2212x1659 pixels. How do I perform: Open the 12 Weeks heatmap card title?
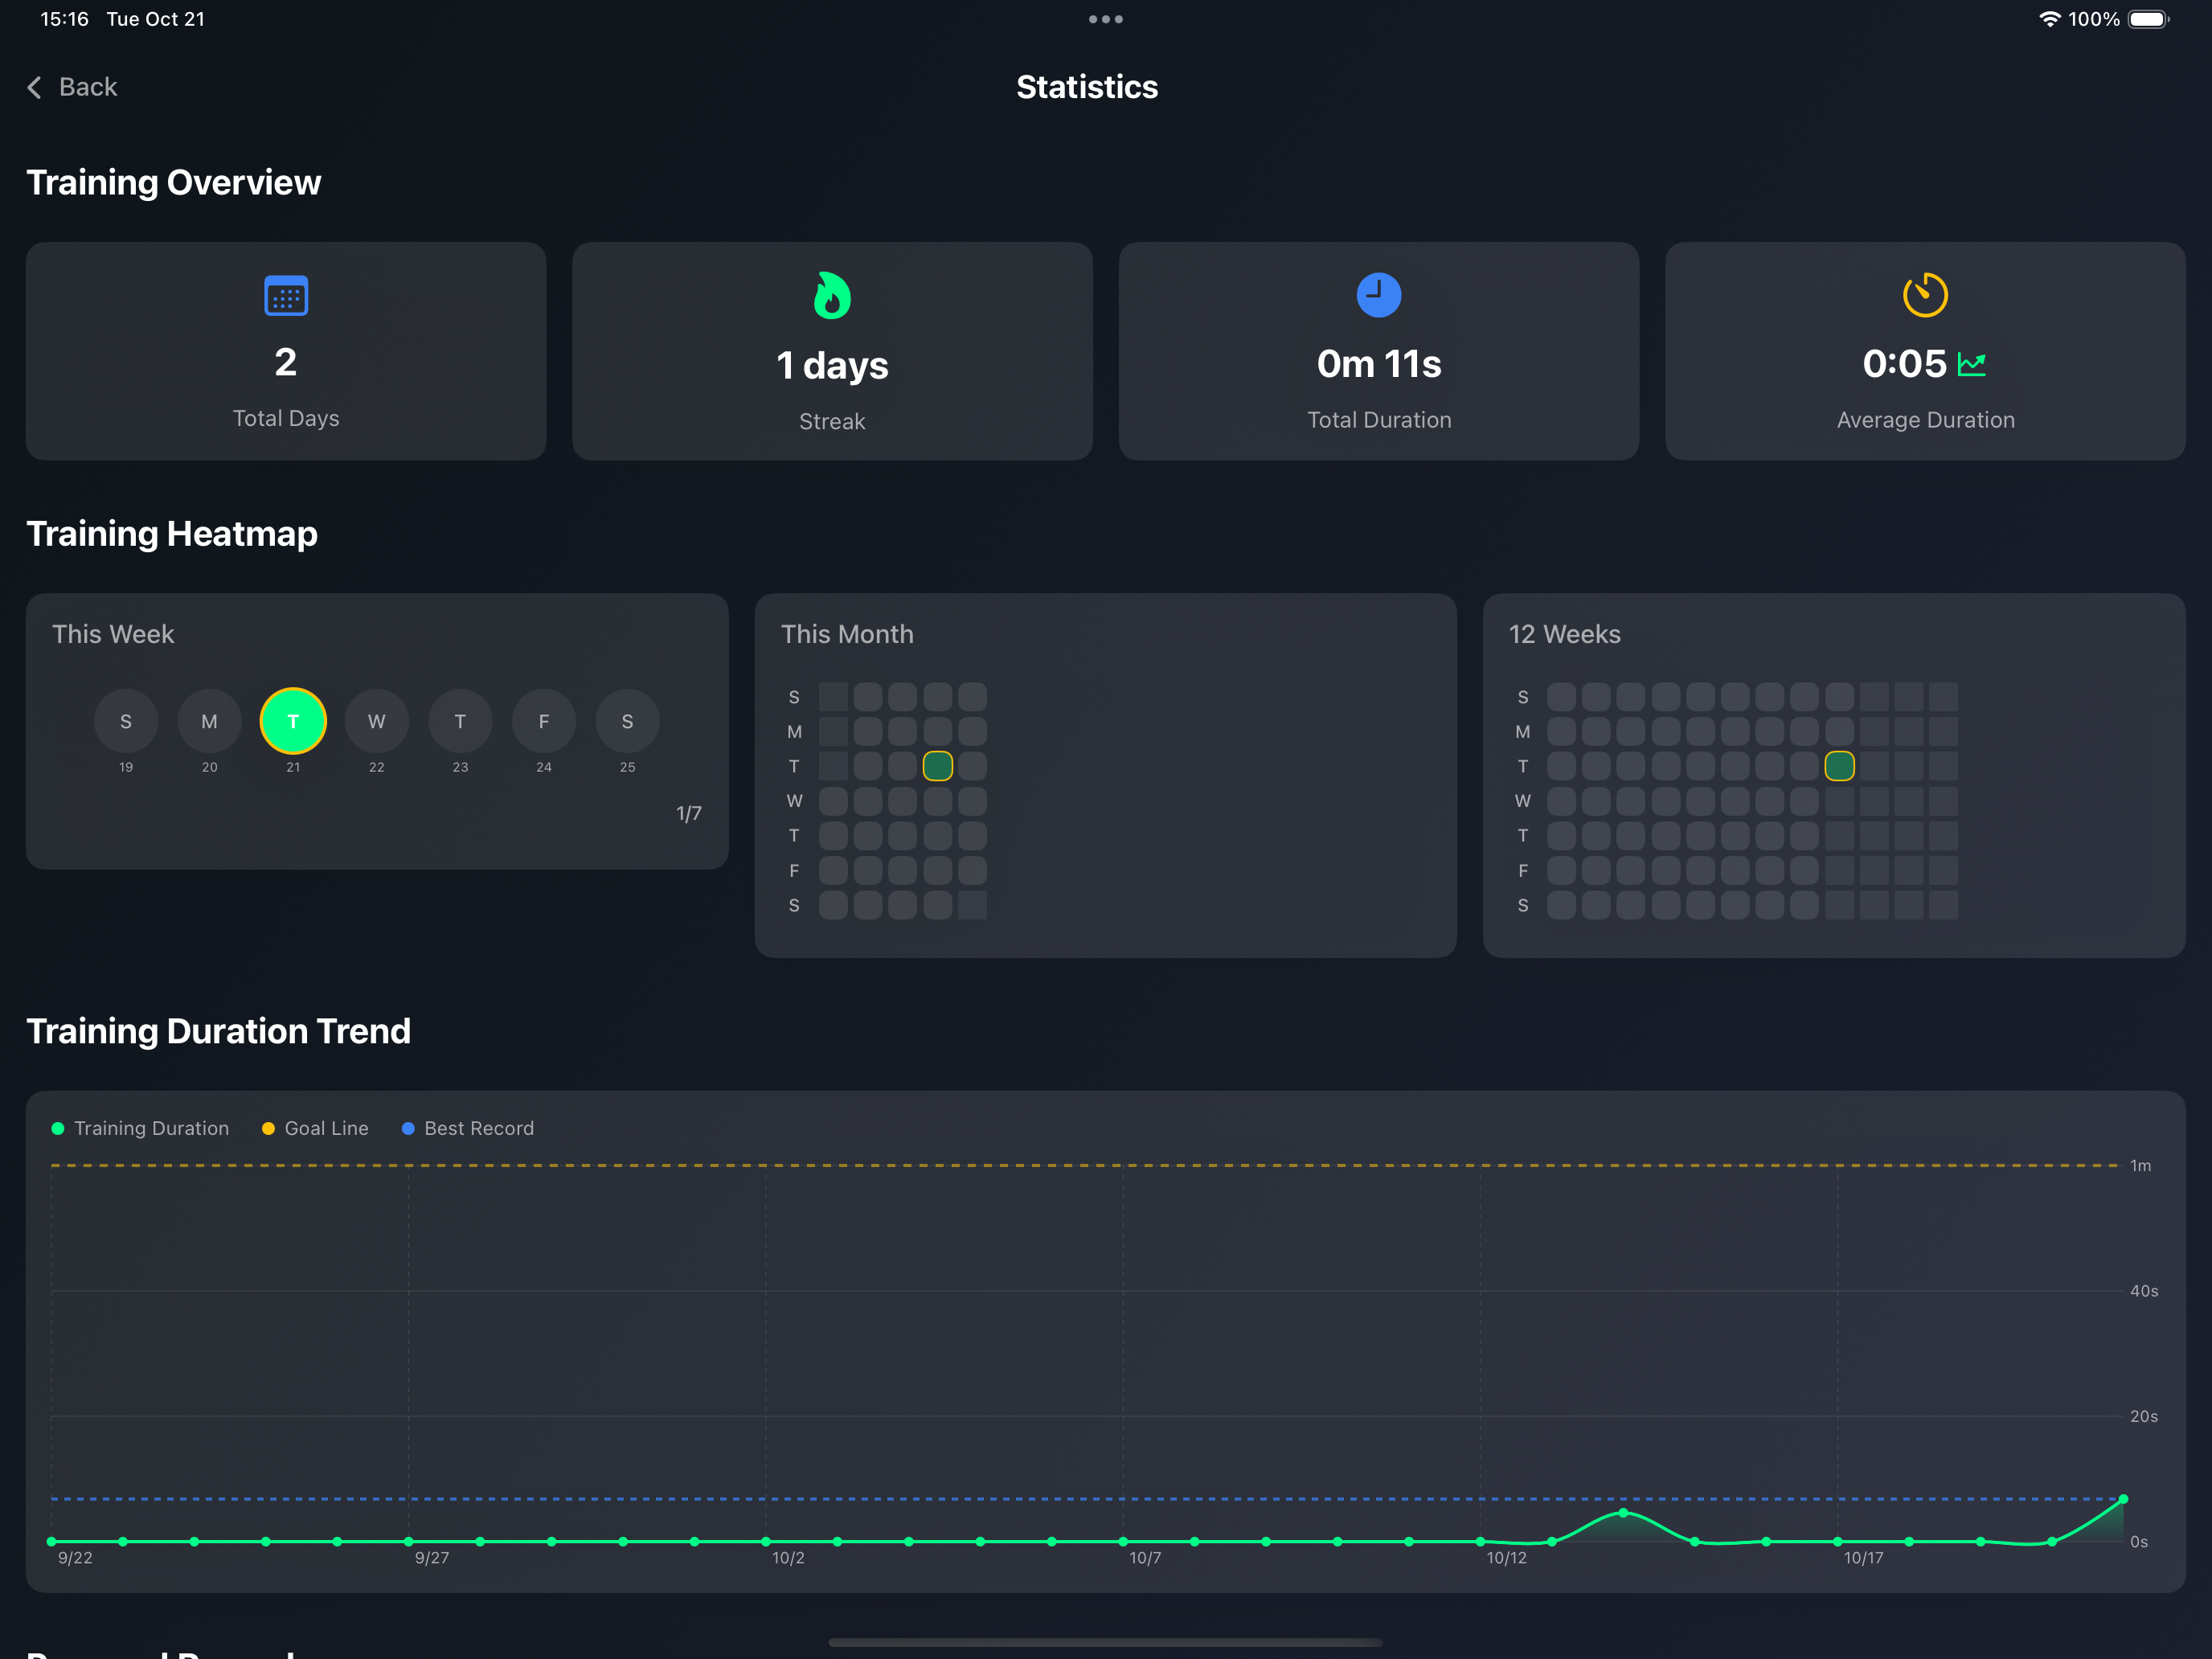pos(1564,634)
